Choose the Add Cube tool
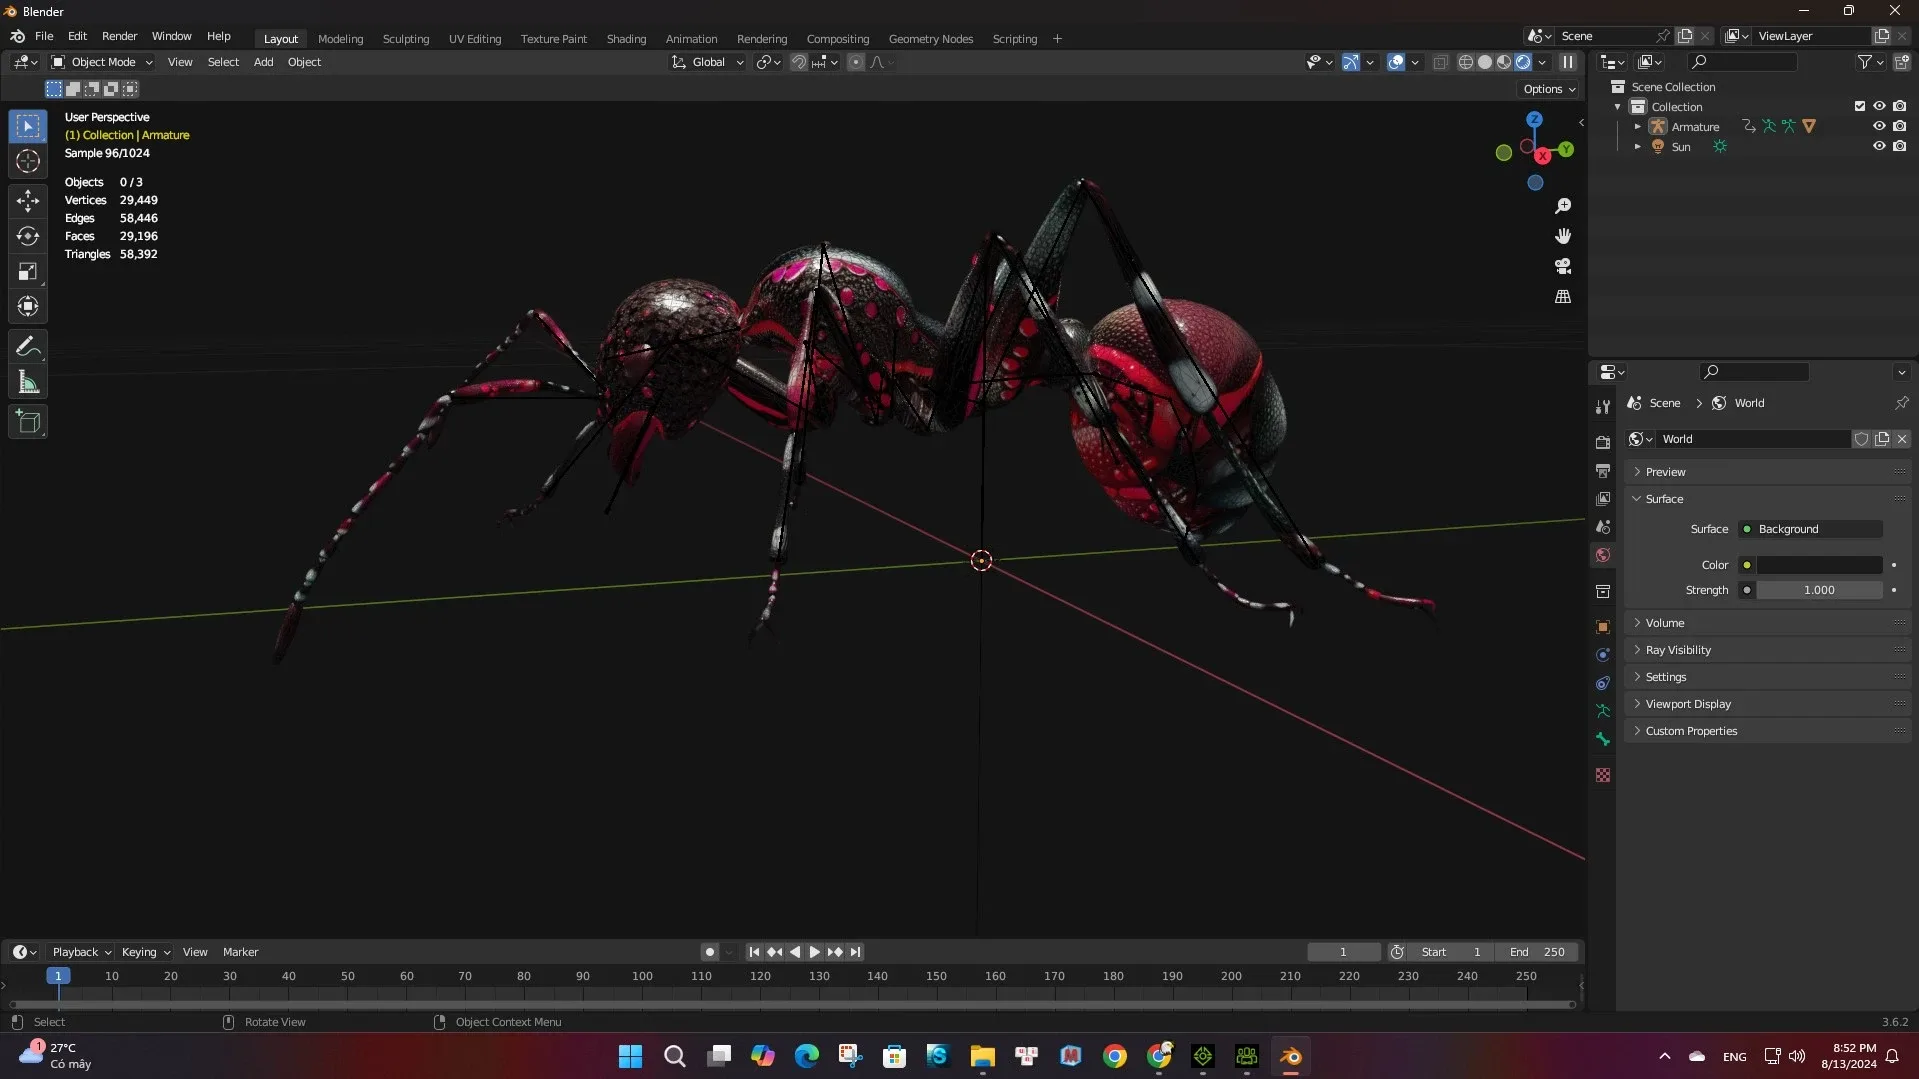Screen dimensions: 1919x1079 [28, 422]
